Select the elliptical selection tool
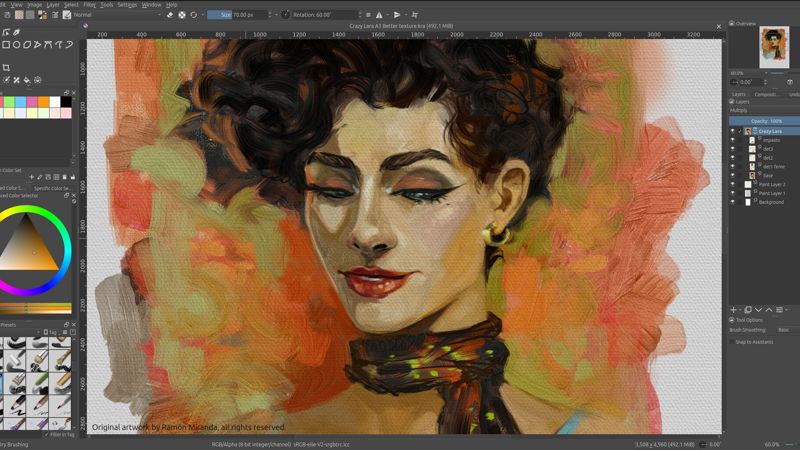This screenshot has width=800, height=450. point(17,45)
